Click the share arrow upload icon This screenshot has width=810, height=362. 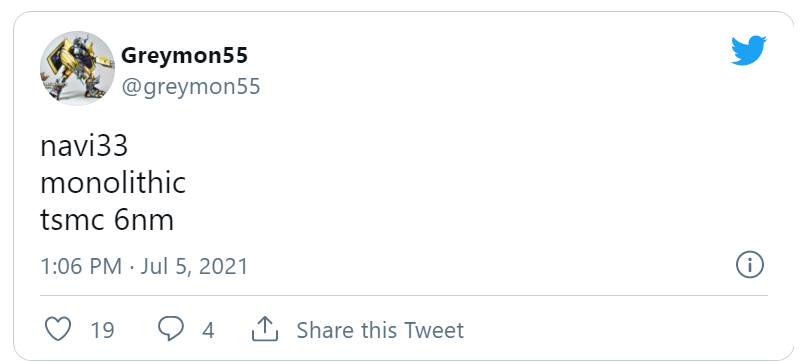click(265, 329)
